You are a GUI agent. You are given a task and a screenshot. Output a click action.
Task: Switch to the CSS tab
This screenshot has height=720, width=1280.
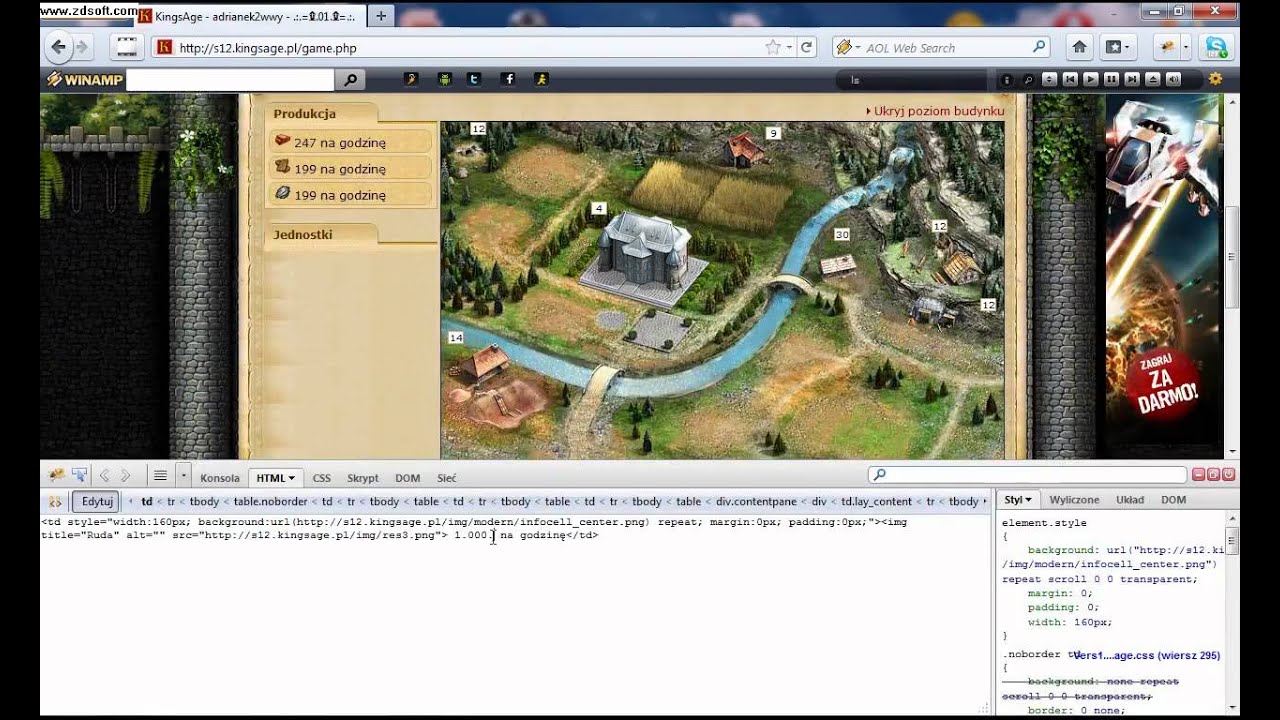point(321,478)
